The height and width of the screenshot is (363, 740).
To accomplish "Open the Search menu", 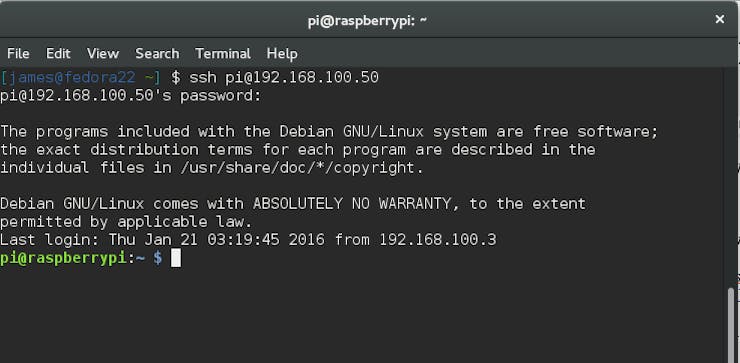I will coord(157,53).
